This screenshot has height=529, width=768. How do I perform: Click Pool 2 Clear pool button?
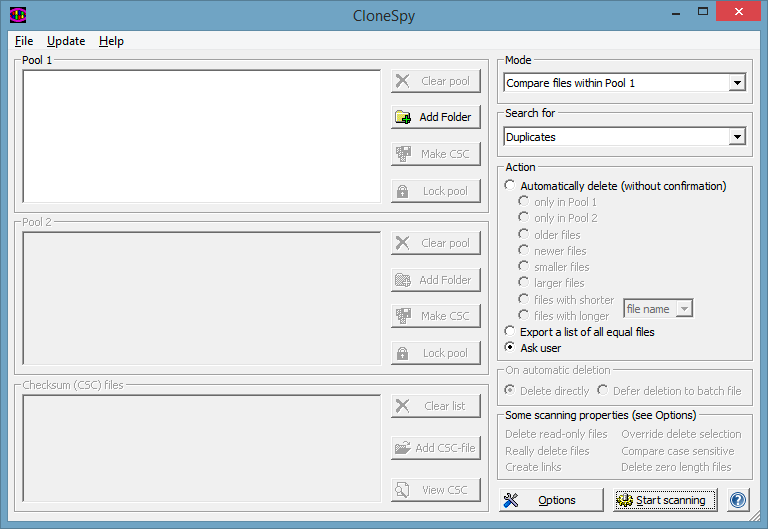(x=435, y=243)
